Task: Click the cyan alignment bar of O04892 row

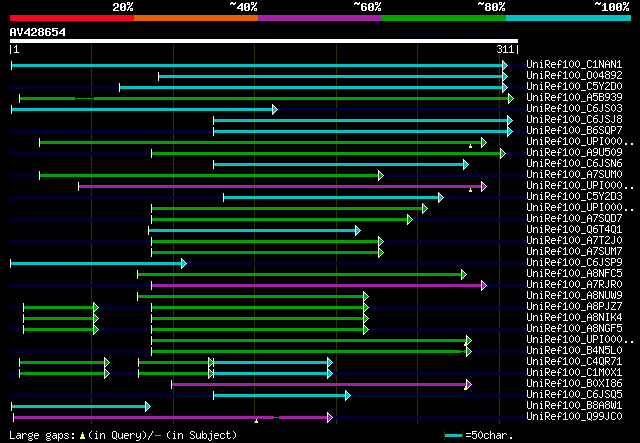Action: tap(333, 76)
